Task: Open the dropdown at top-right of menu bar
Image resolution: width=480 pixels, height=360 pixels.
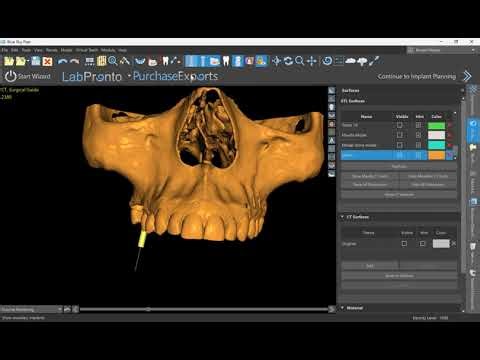Action: pos(441,50)
